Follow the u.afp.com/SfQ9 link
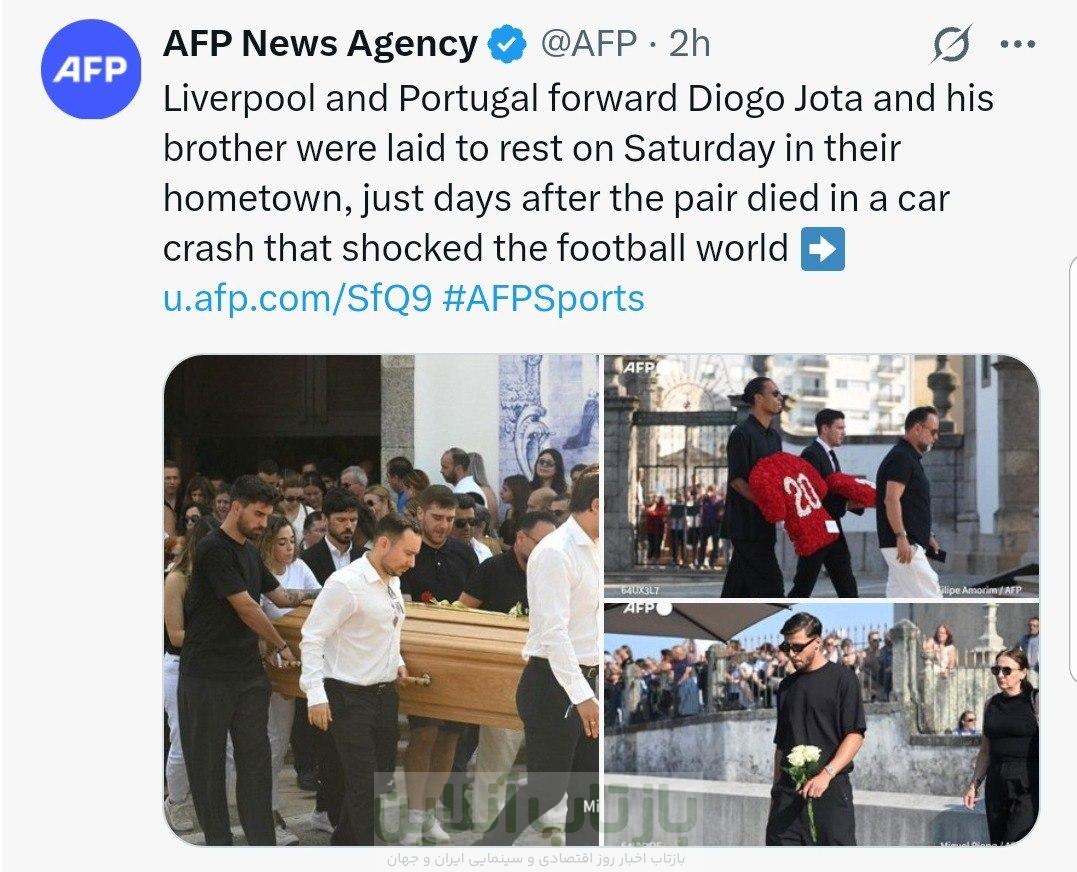Screen dimensions: 1077x872 coord(298,299)
